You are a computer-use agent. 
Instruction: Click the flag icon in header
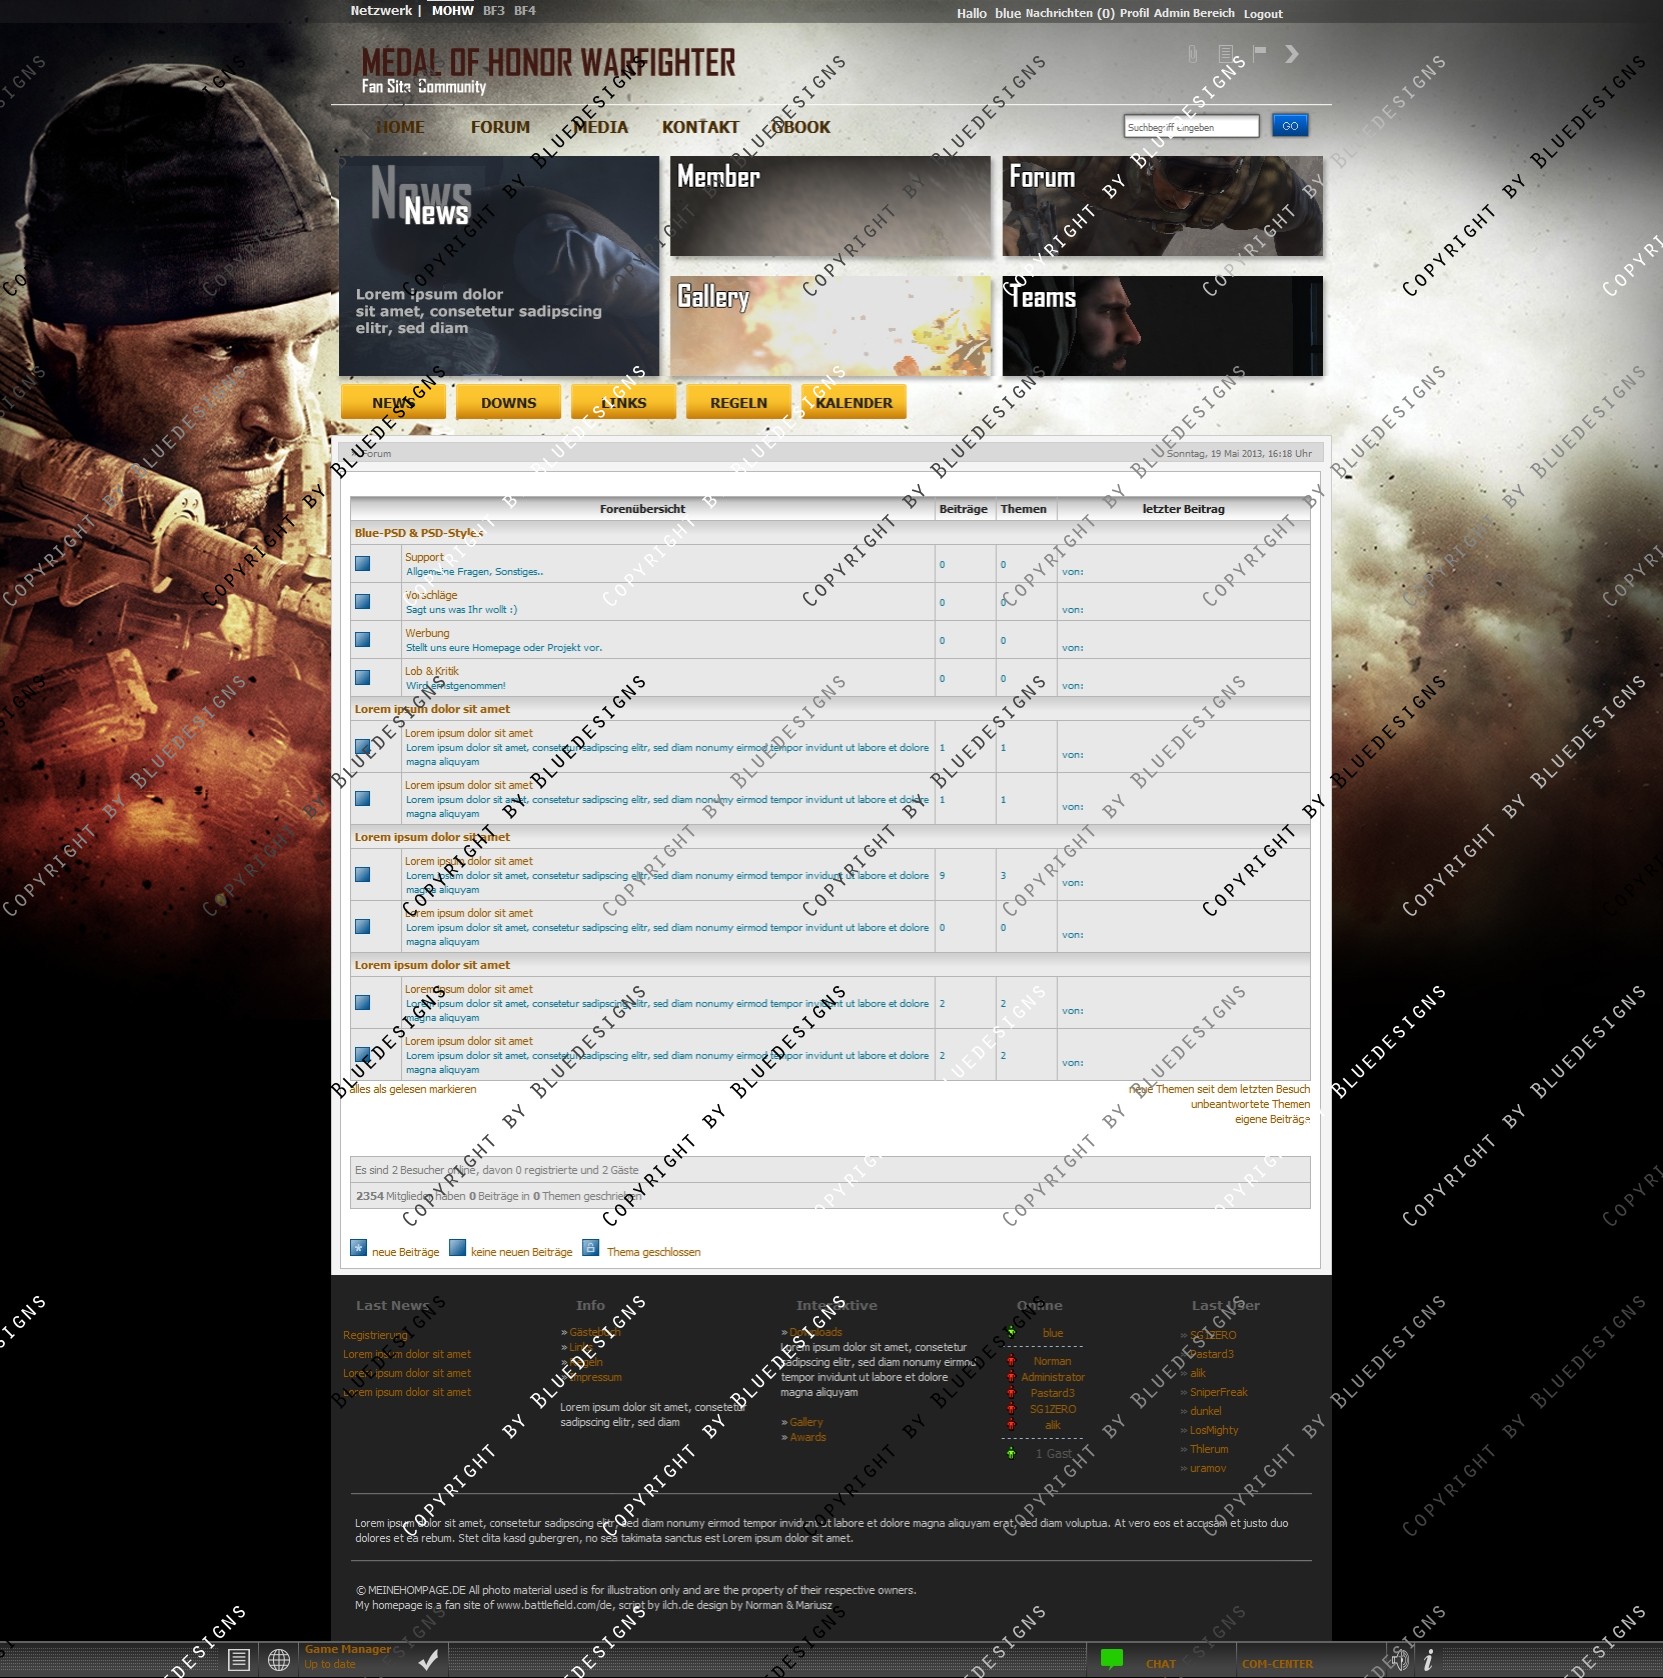tap(1259, 52)
